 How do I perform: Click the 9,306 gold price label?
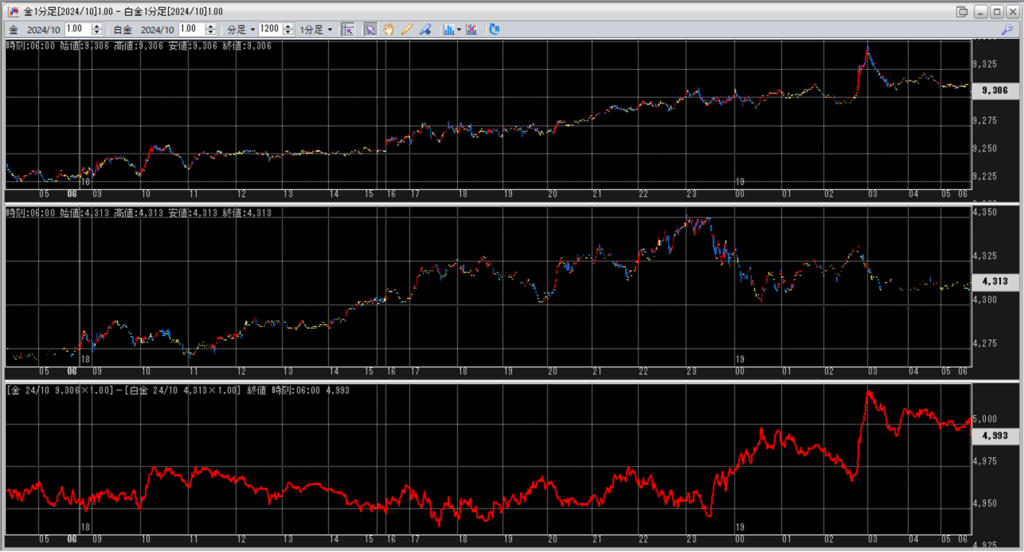(995, 90)
